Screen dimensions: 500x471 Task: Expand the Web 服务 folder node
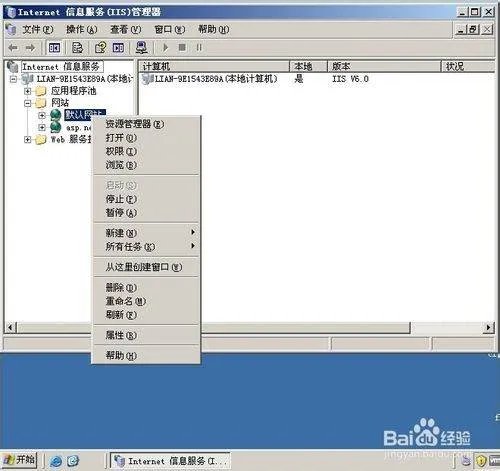28,139
